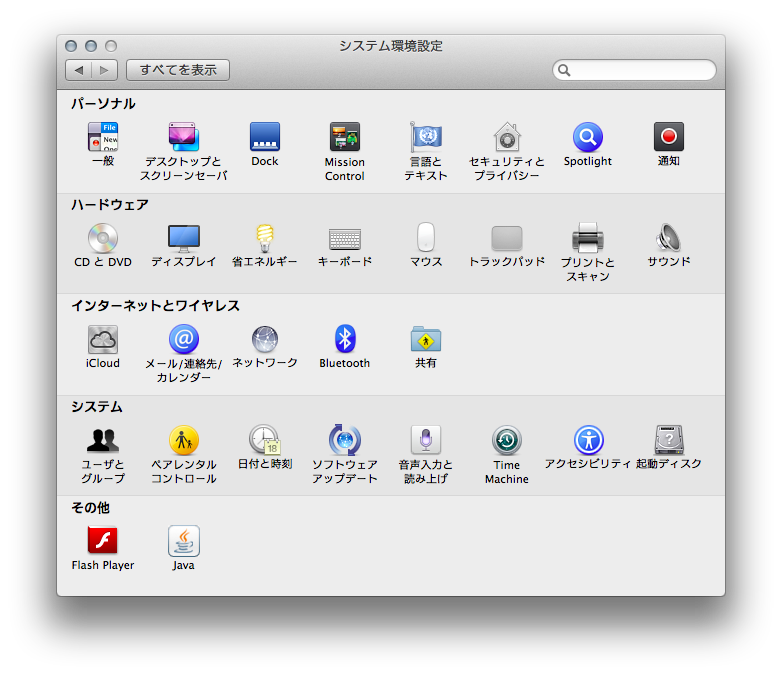Close the システム環境設定 window
This screenshot has height=675, width=782.
point(71,46)
